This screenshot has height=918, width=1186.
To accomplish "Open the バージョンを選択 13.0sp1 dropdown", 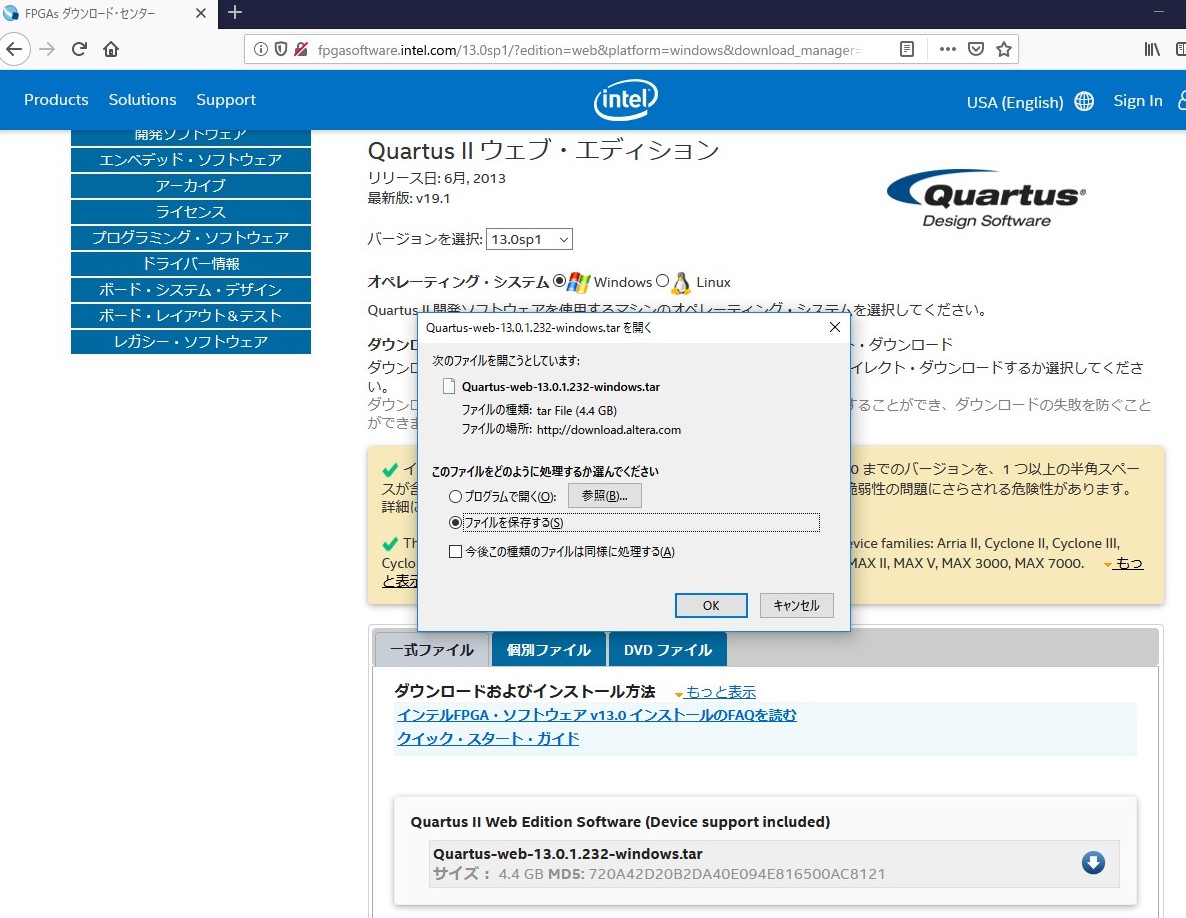I will point(529,240).
